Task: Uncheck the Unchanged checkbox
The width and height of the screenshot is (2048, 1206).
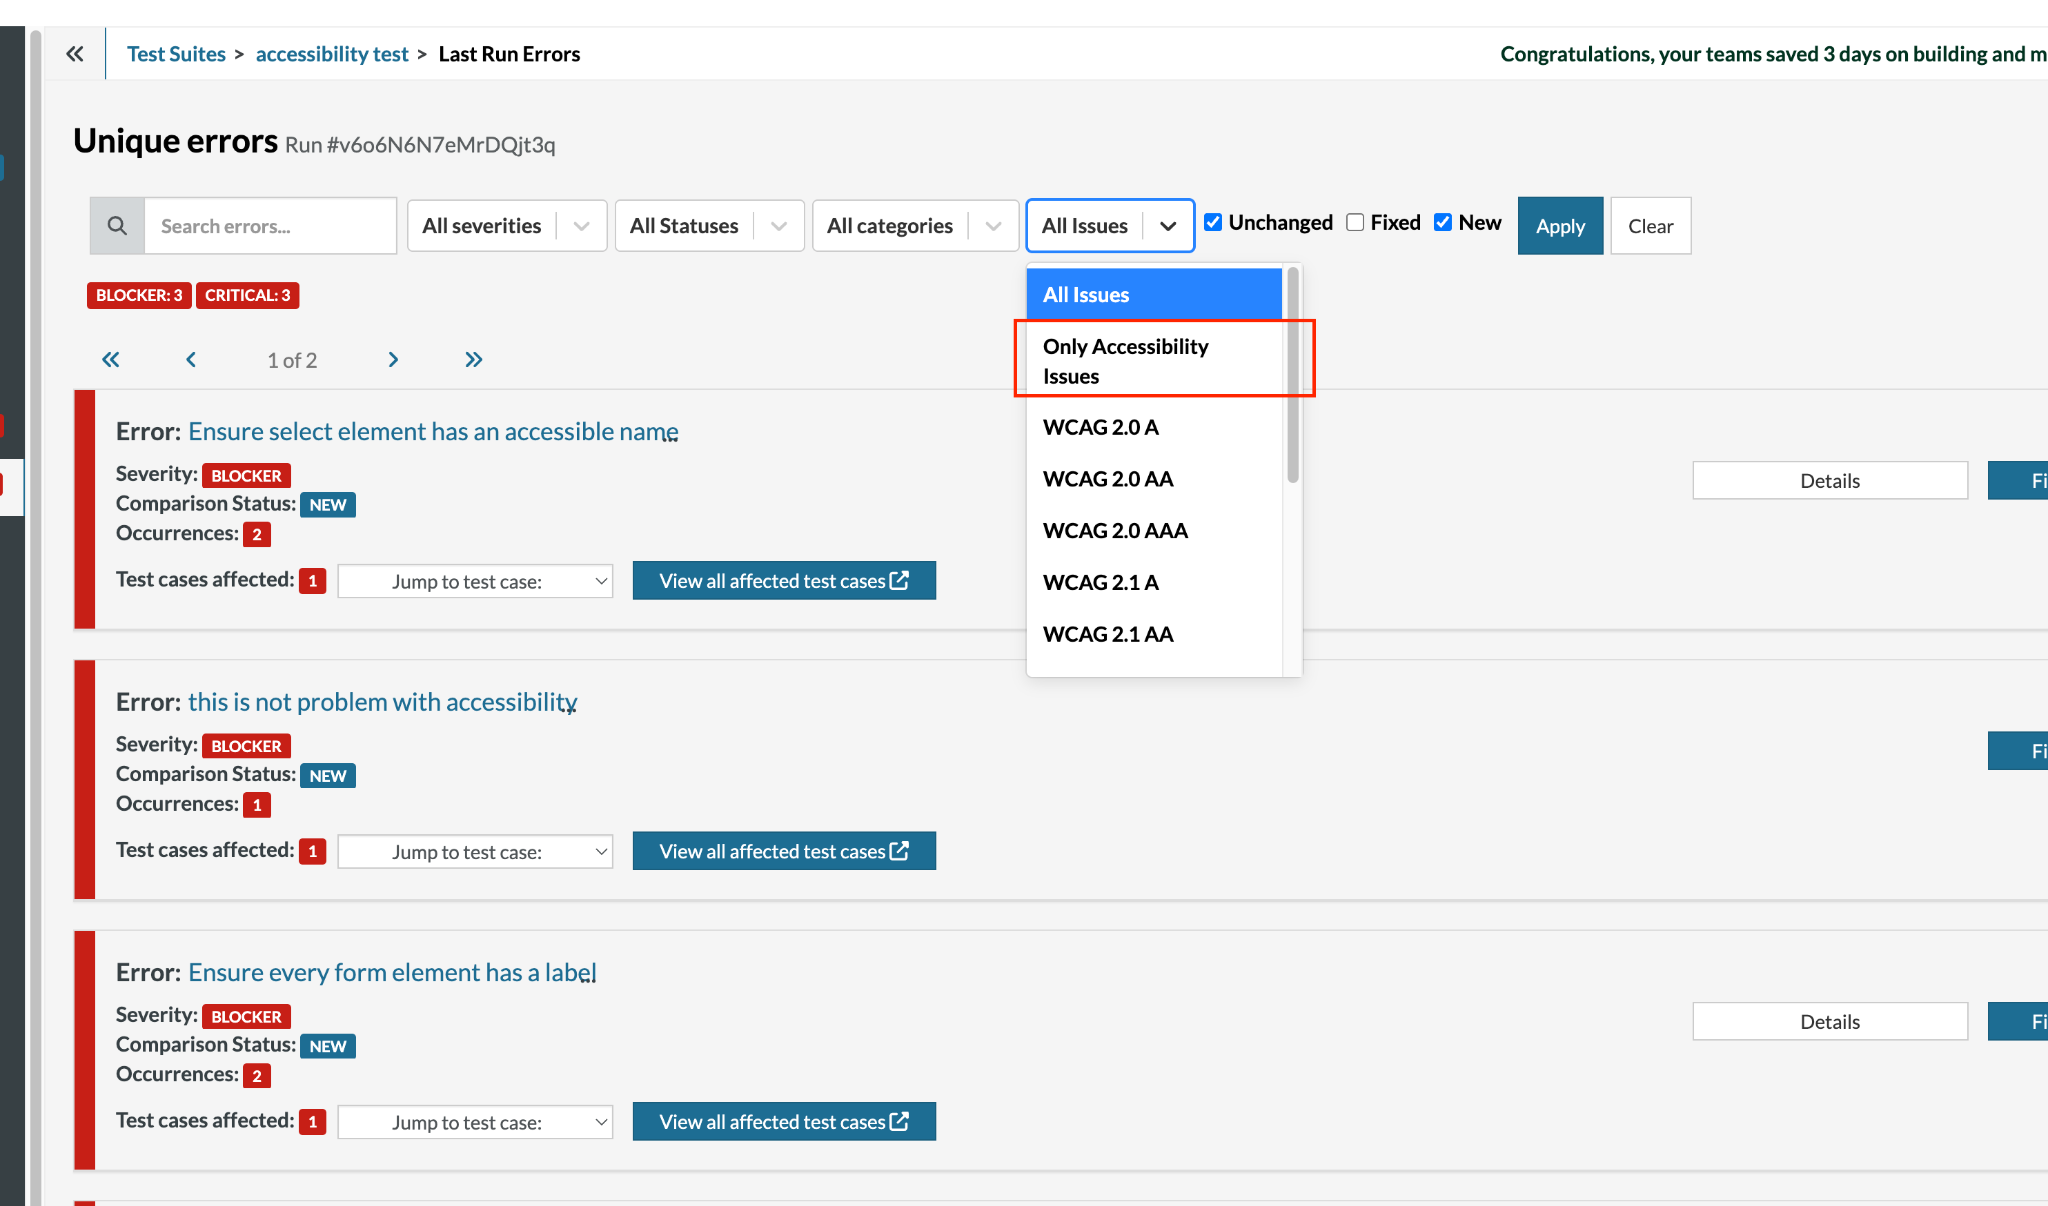Action: coord(1213,222)
